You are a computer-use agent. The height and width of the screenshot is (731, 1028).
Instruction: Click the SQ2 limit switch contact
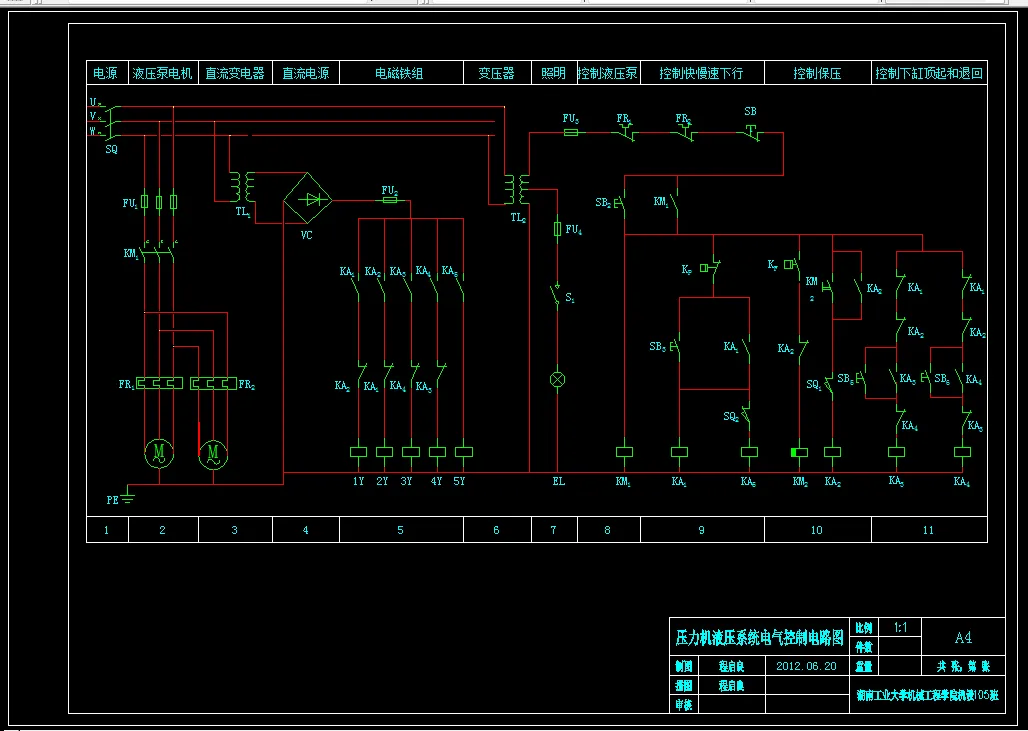(x=747, y=416)
